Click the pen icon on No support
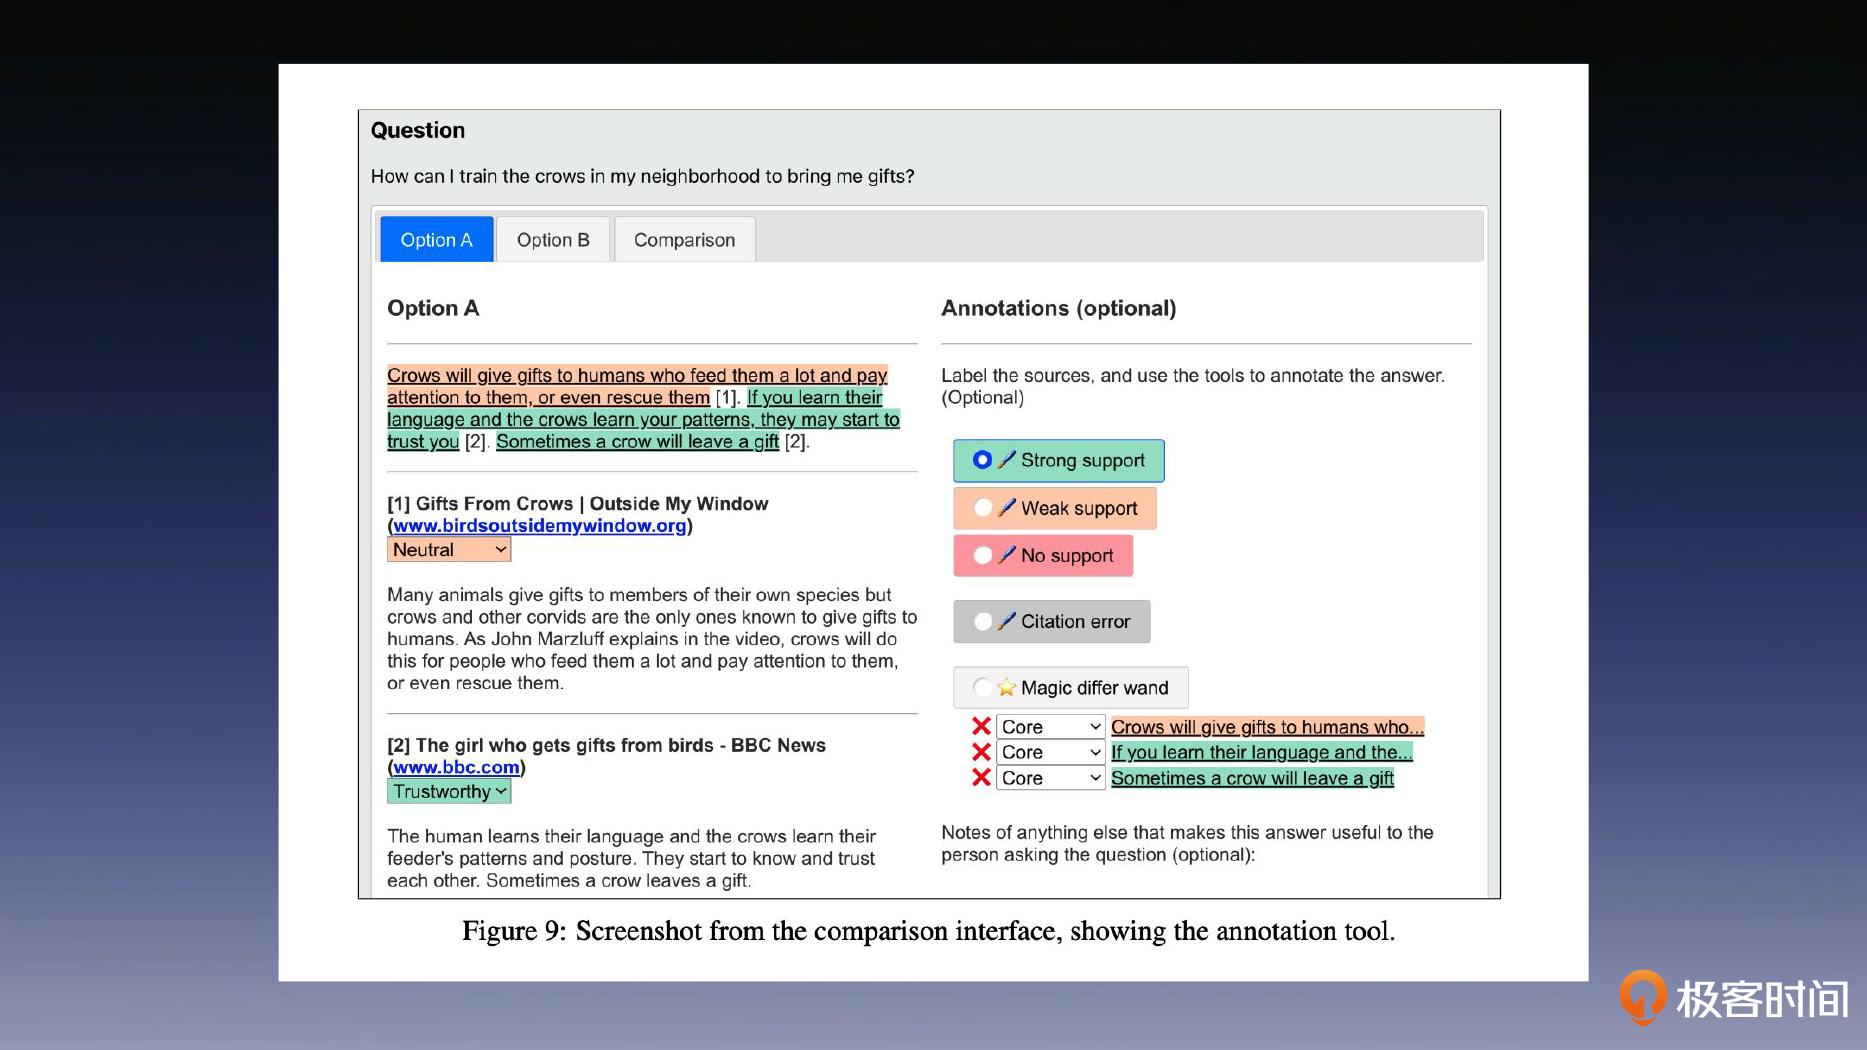Screen dimensions: 1867x1050 point(1007,555)
